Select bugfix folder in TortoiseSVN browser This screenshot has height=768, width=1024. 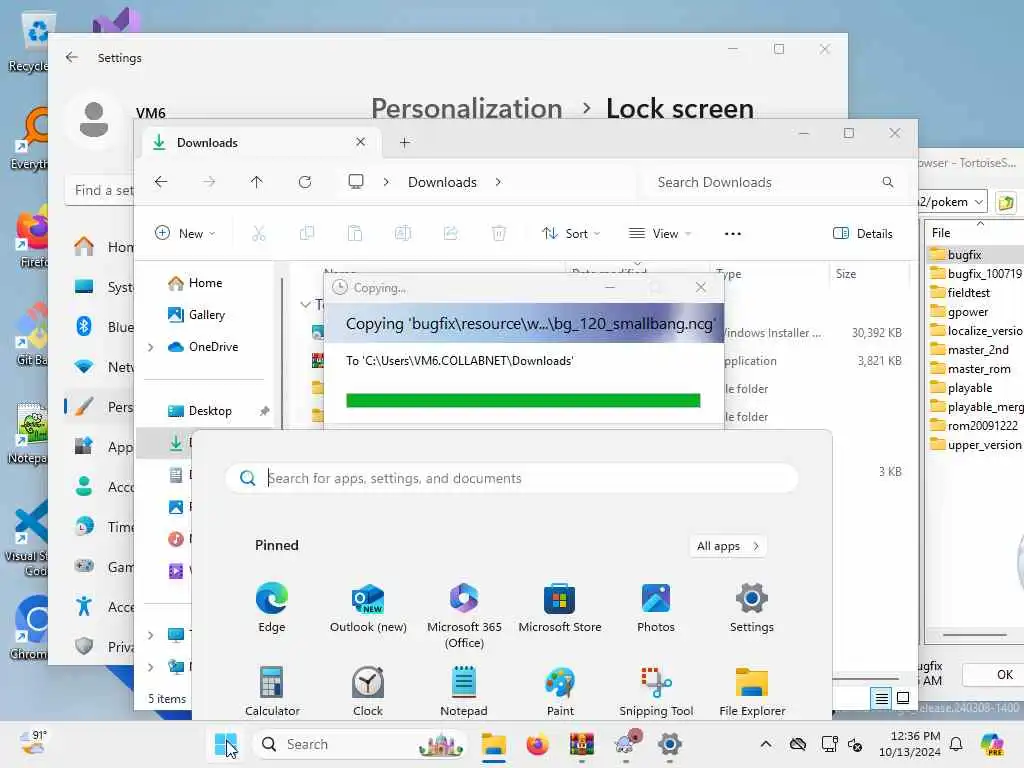964,255
